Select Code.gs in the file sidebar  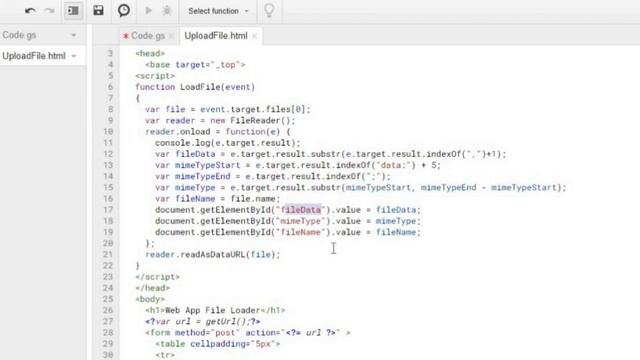19,35
